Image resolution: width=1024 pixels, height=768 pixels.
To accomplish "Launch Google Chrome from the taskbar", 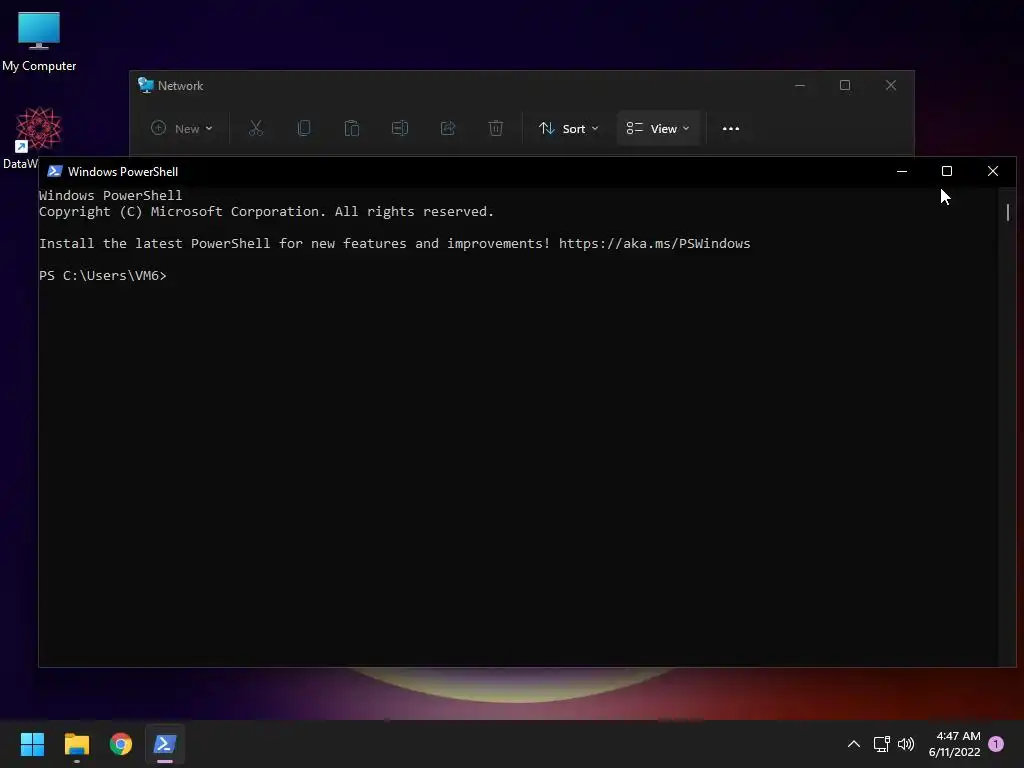I will [121, 744].
